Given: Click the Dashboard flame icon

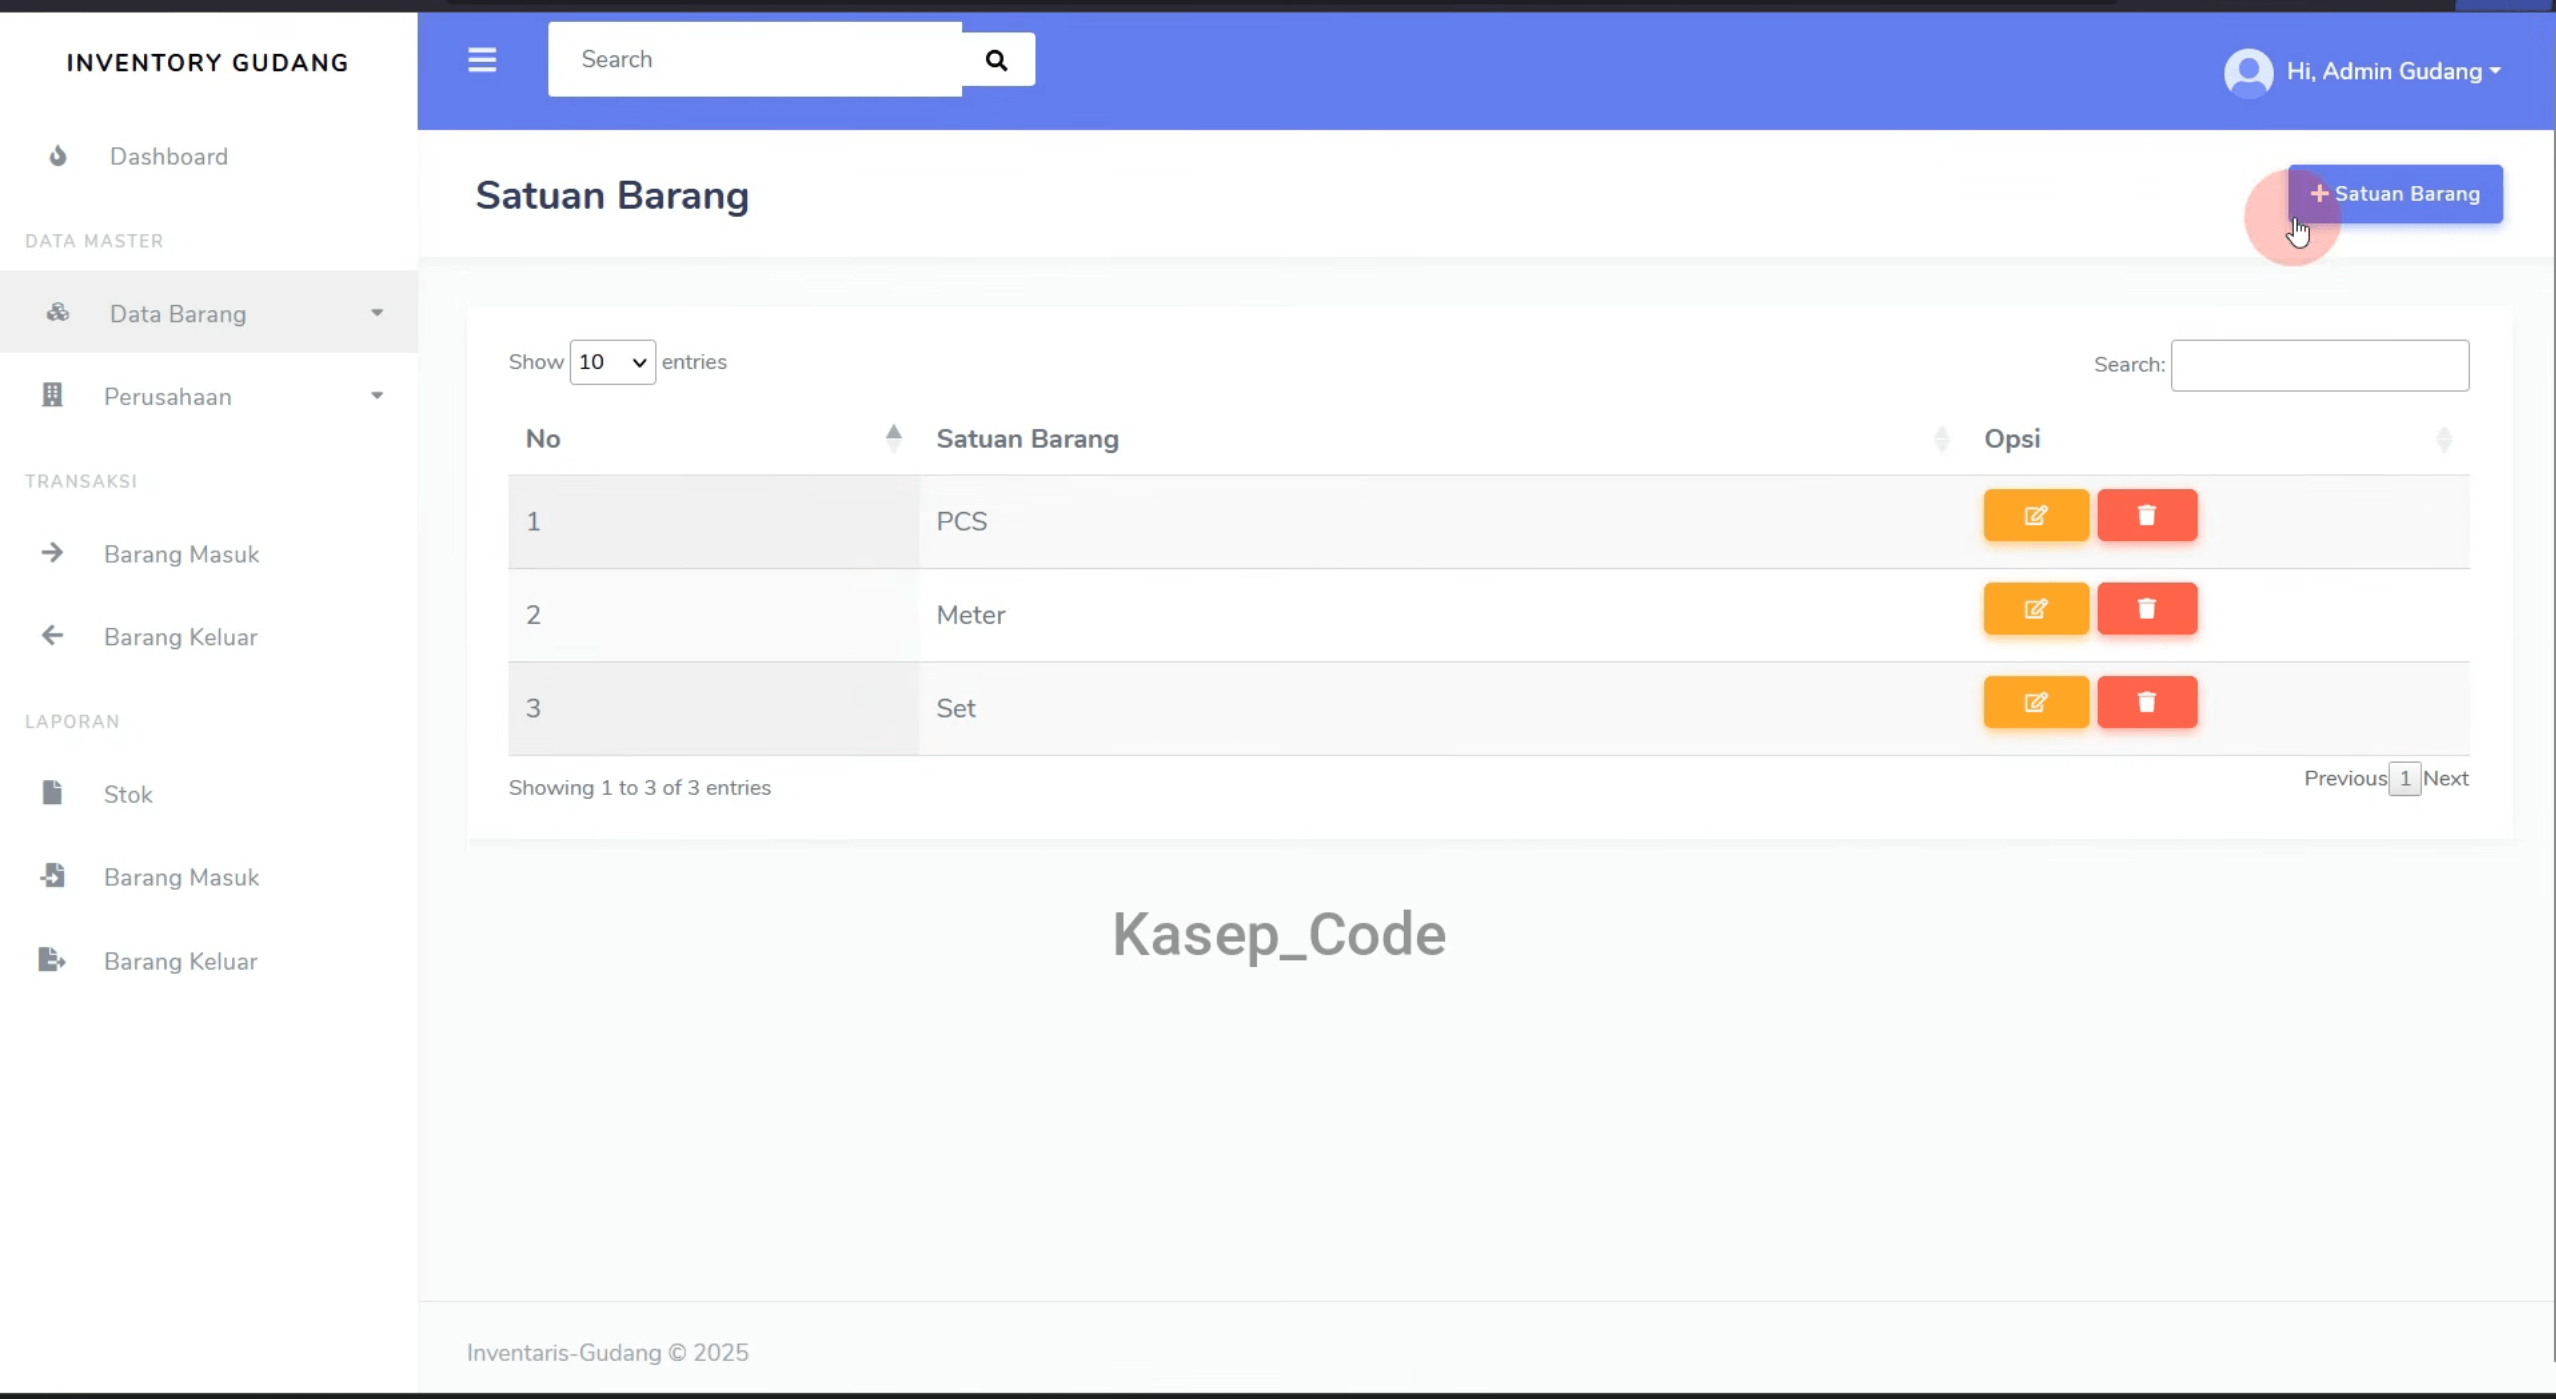Looking at the screenshot, I should 58,156.
